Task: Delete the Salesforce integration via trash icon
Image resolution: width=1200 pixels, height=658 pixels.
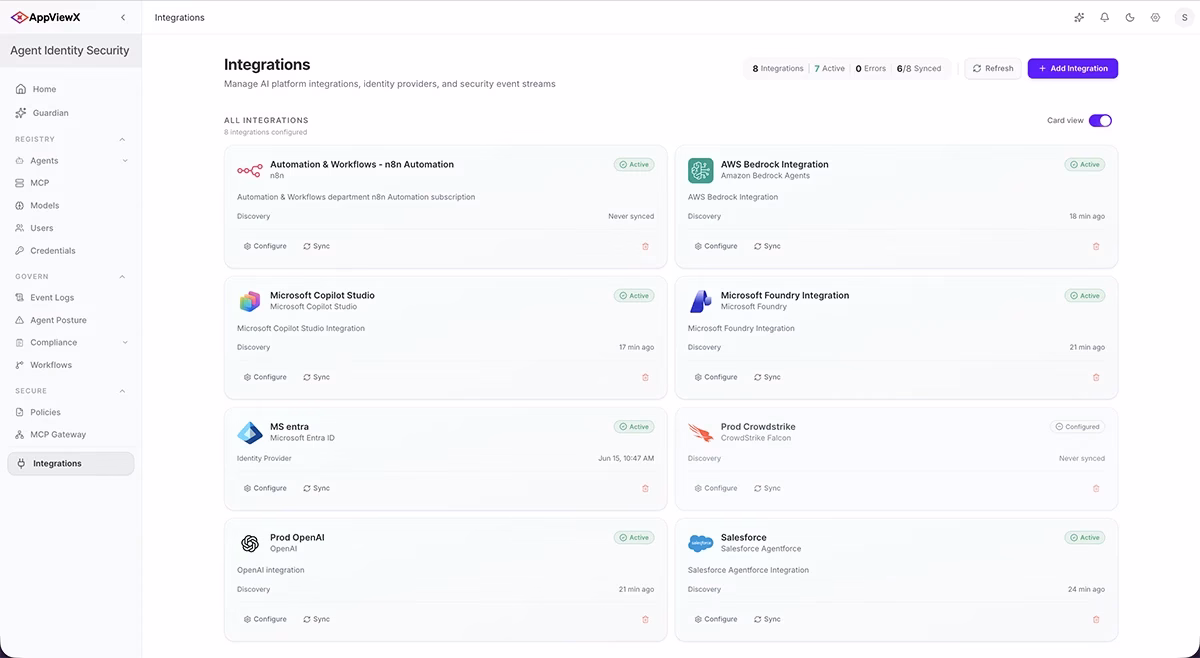Action: pos(1096,619)
